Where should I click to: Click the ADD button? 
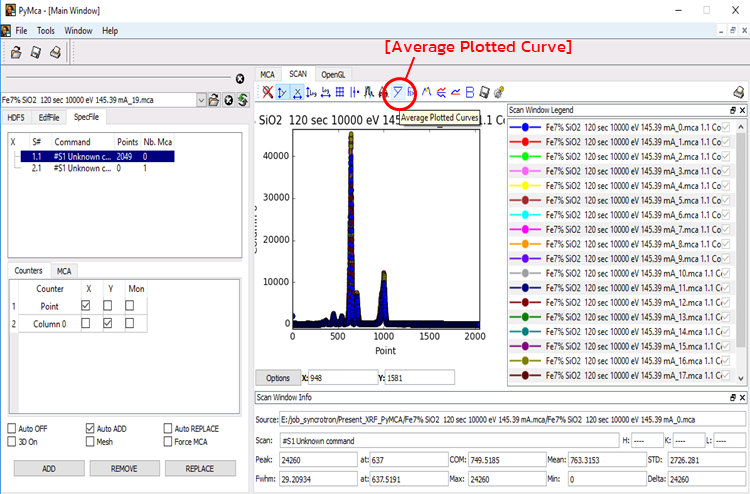tap(49, 469)
